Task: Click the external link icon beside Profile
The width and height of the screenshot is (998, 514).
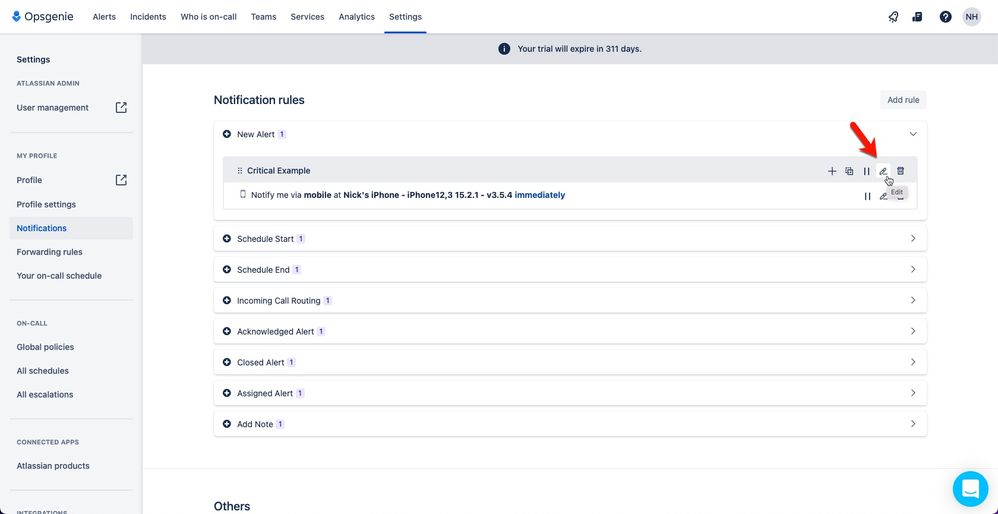Action: point(121,180)
